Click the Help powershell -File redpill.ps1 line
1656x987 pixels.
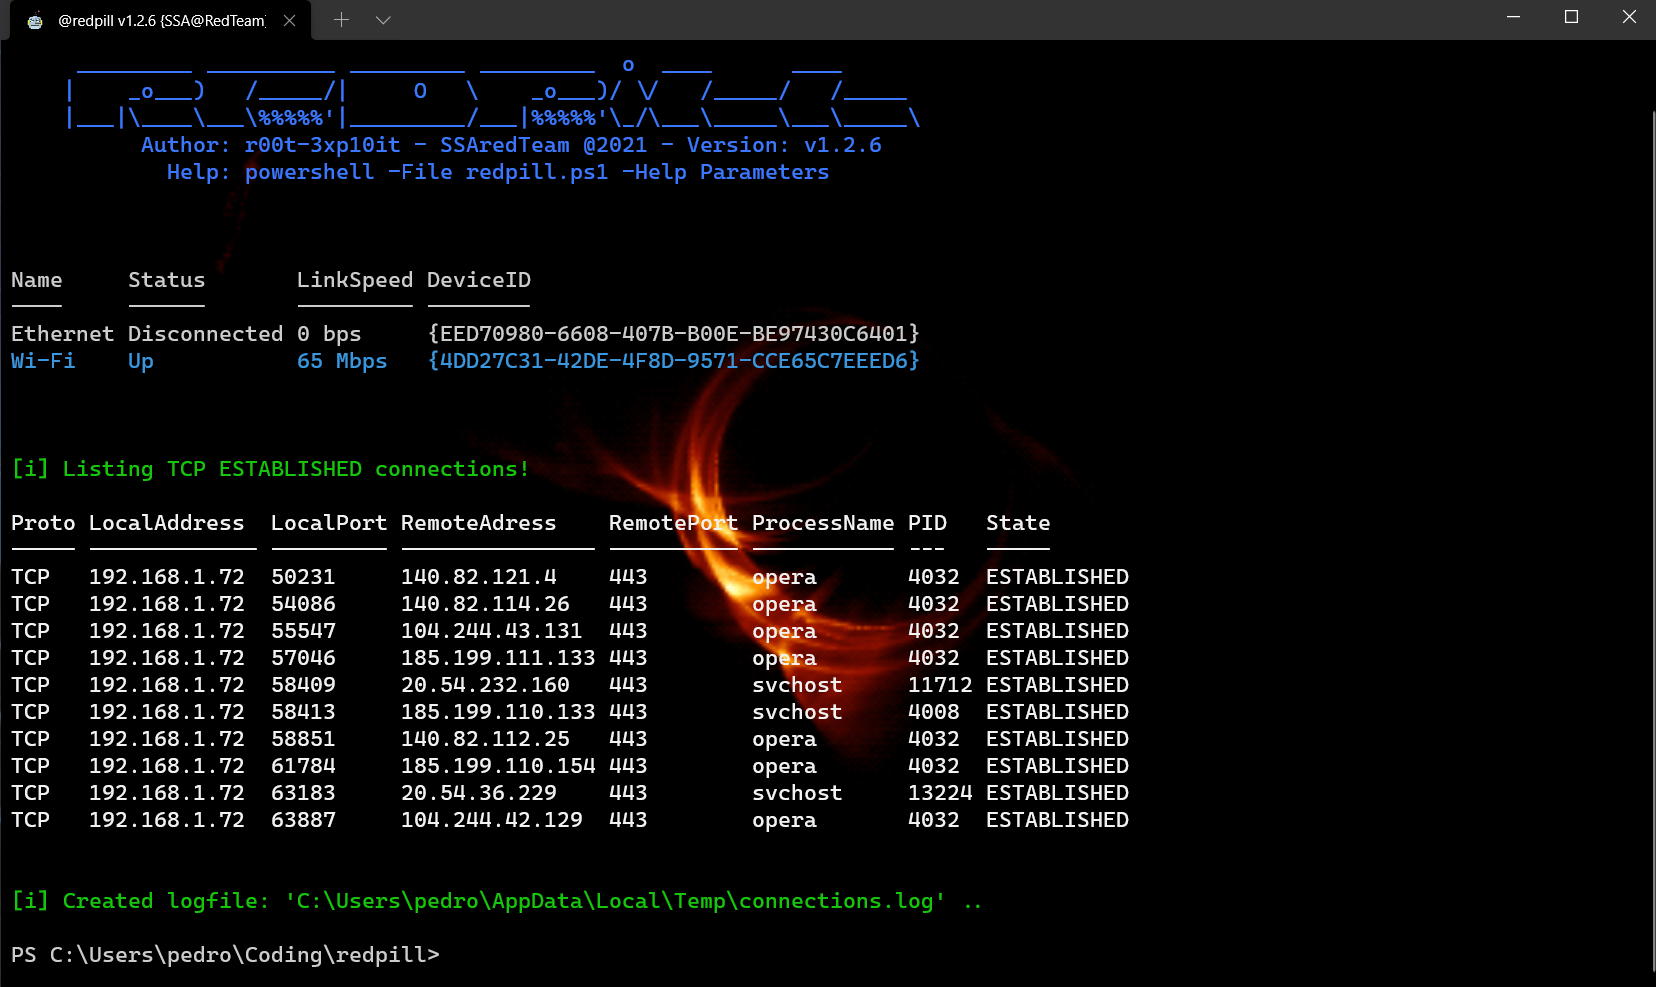497,172
